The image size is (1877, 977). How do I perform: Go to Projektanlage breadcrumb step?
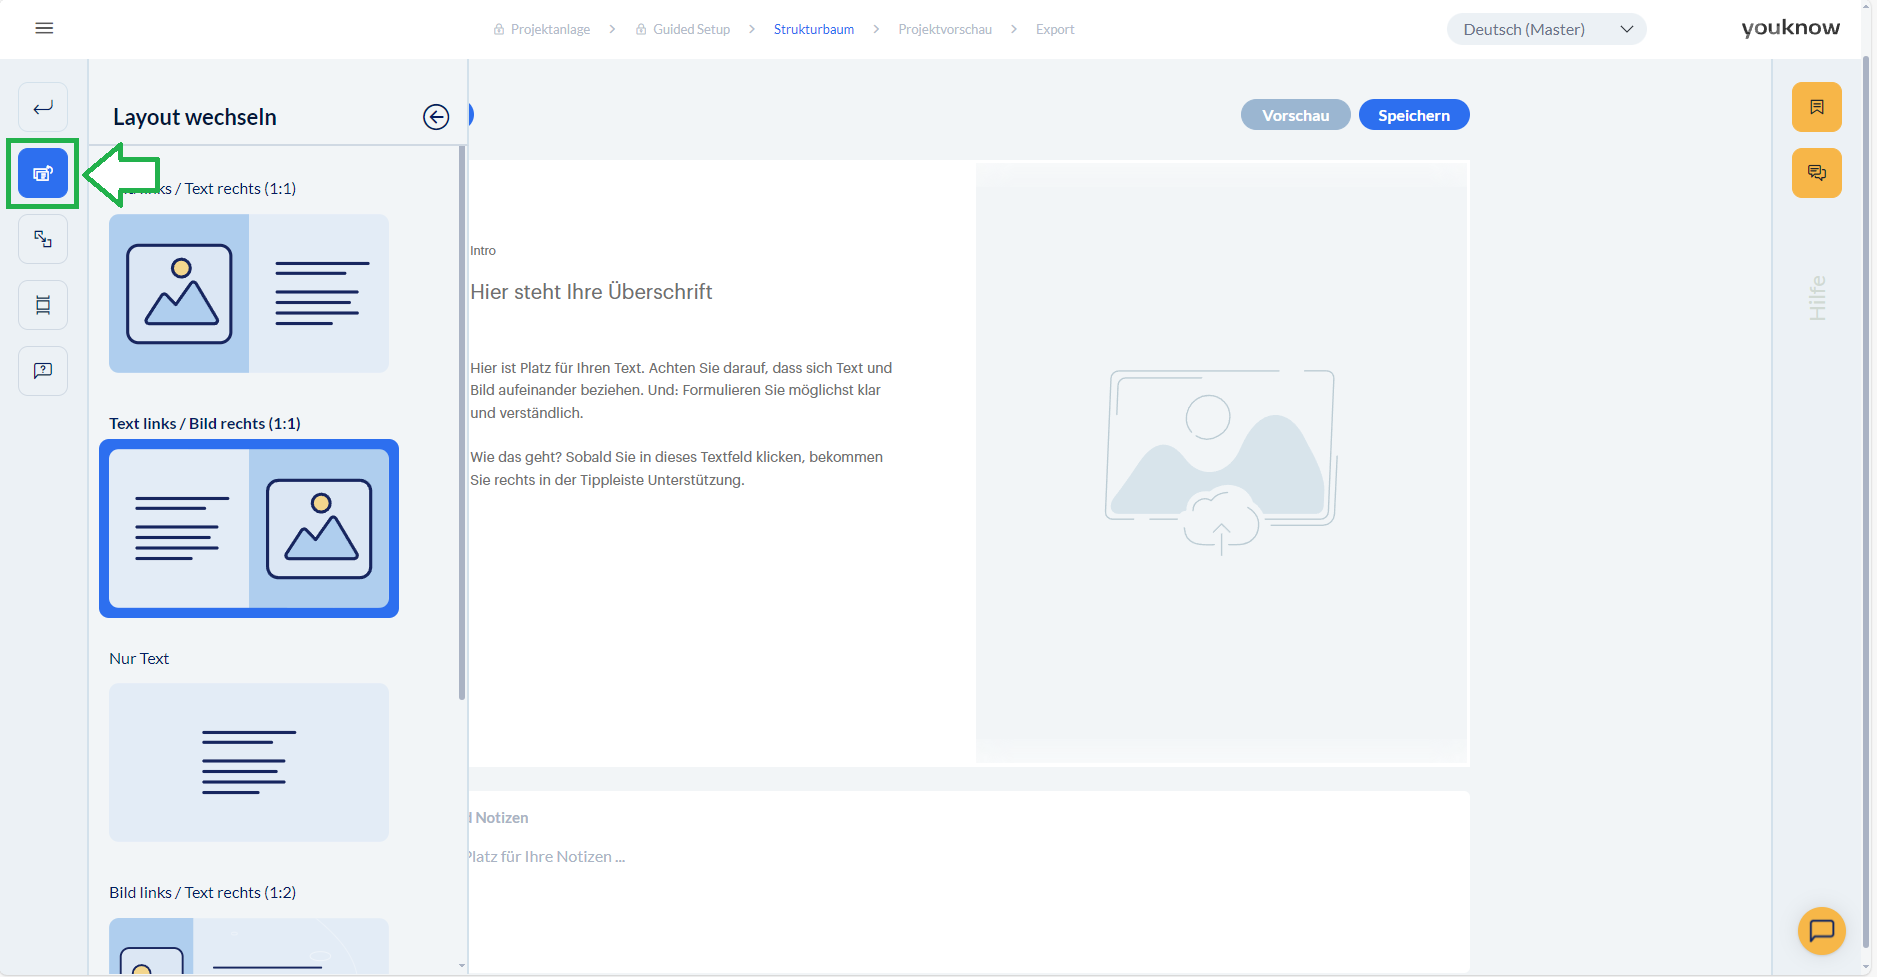pyautogui.click(x=542, y=29)
